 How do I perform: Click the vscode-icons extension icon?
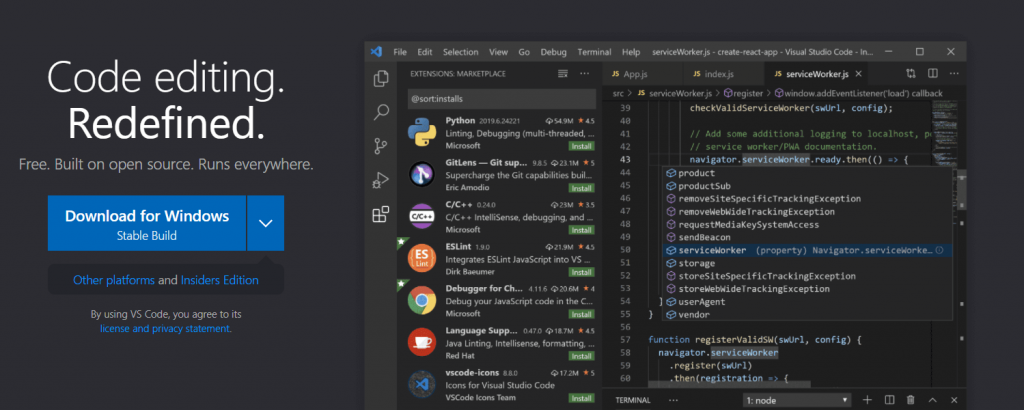pos(422,385)
